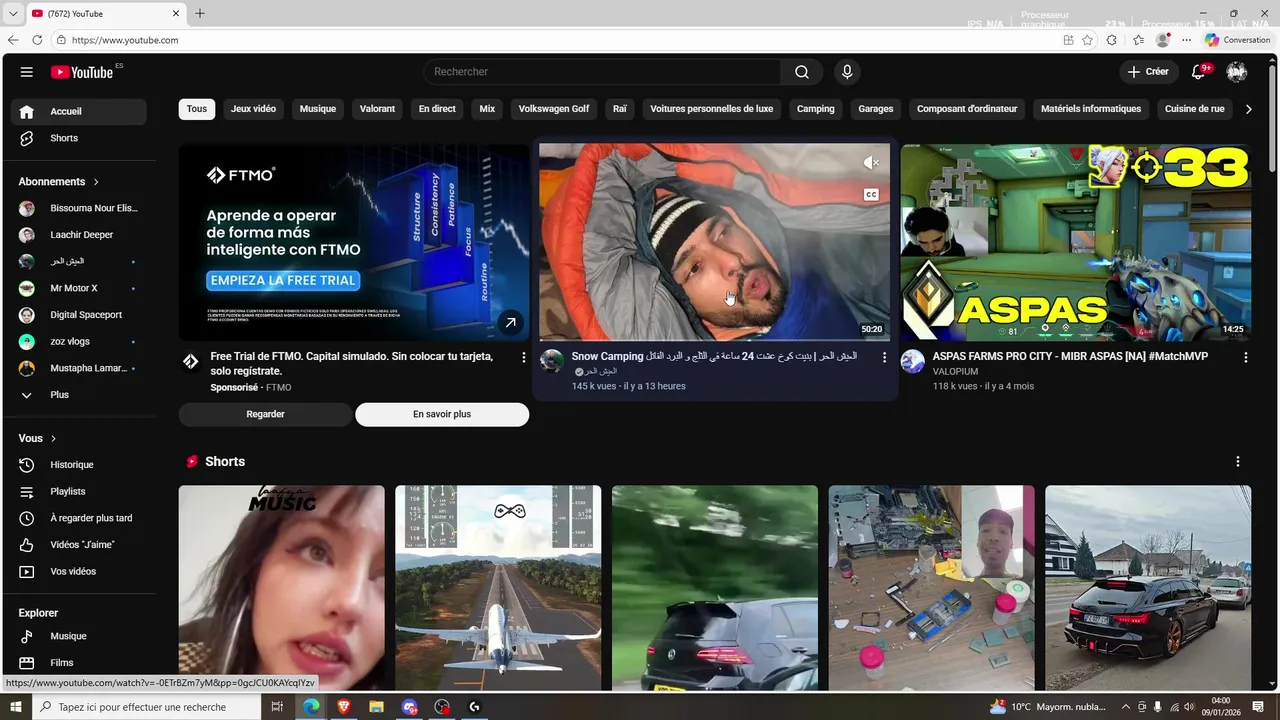Open Historique in sidebar
The image size is (1280, 720).
click(79, 465)
